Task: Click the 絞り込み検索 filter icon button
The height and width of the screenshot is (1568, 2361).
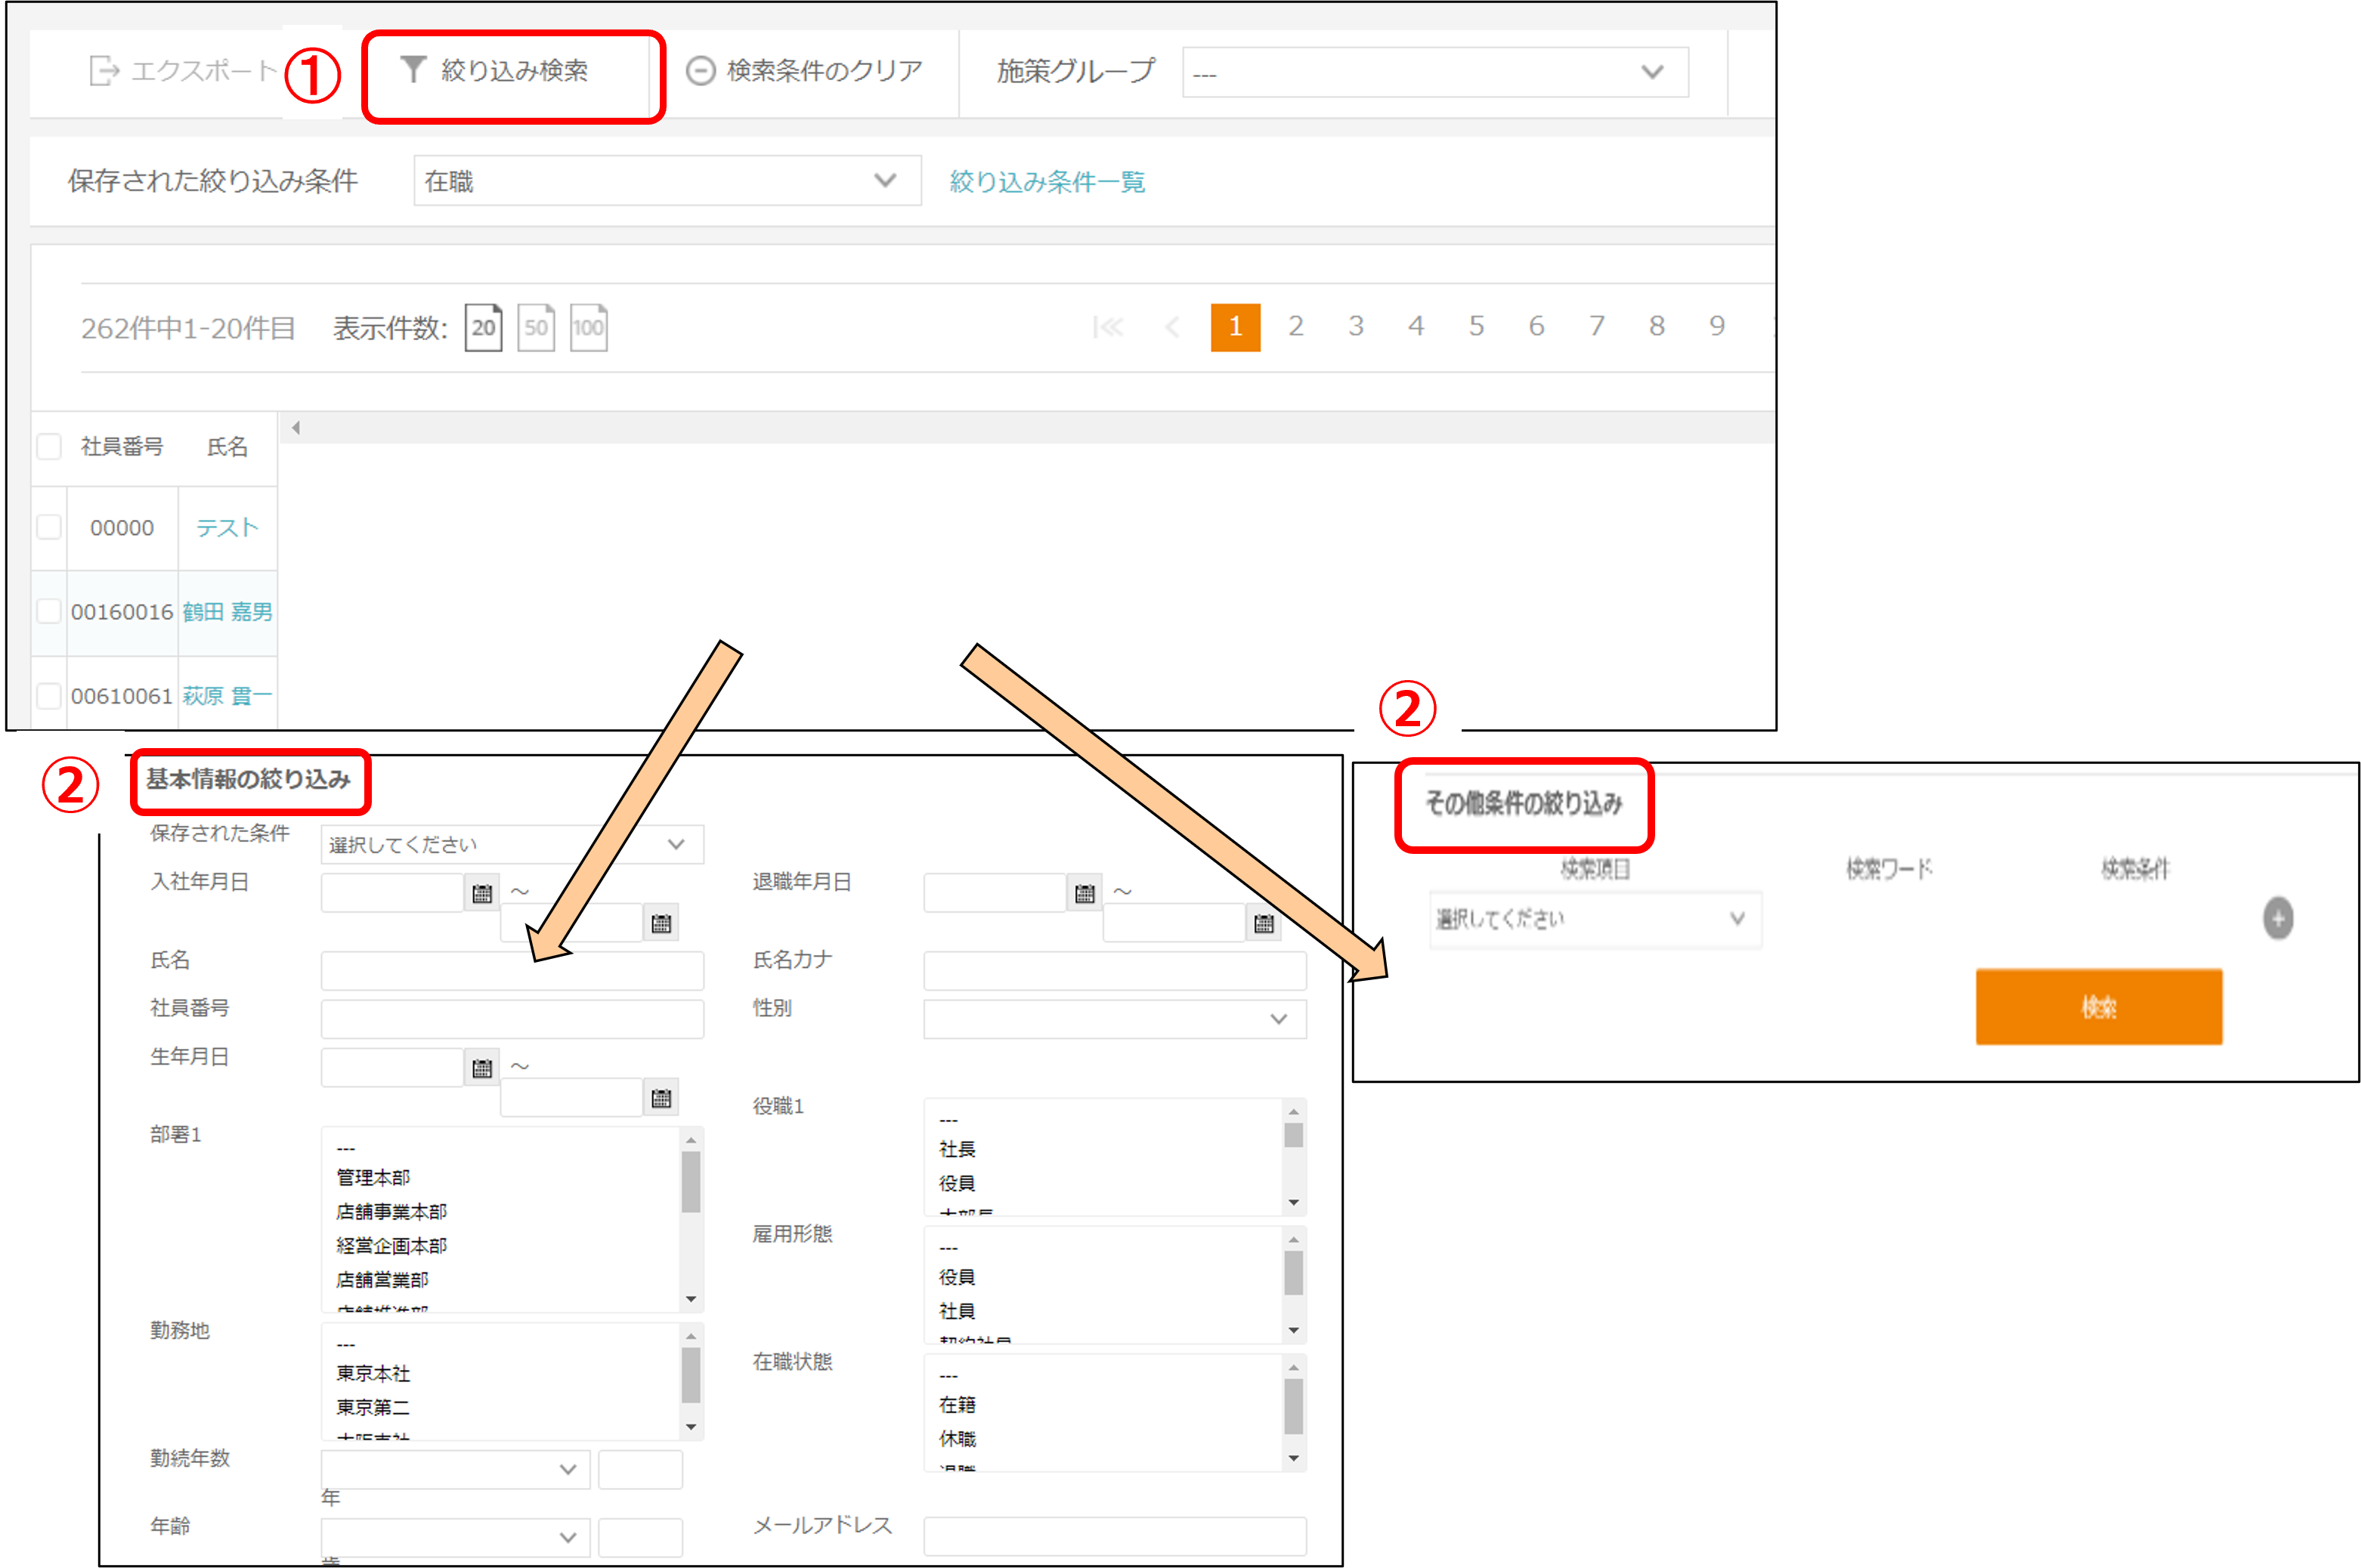Action: point(413,69)
